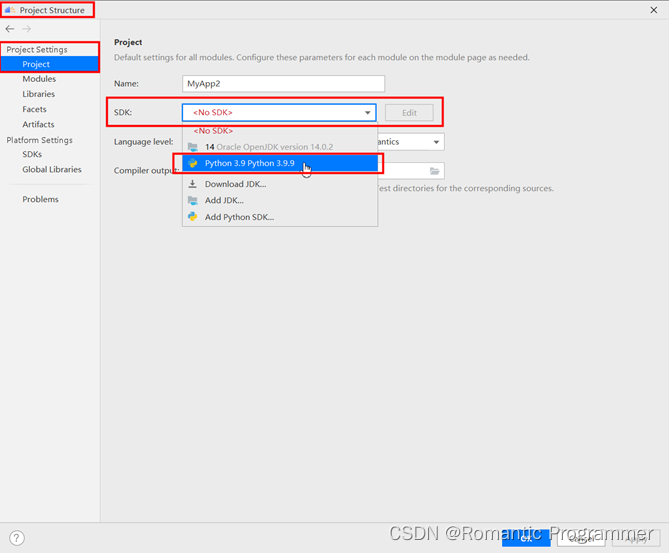Open Global Libraries page
The width and height of the screenshot is (669, 553).
[52, 169]
